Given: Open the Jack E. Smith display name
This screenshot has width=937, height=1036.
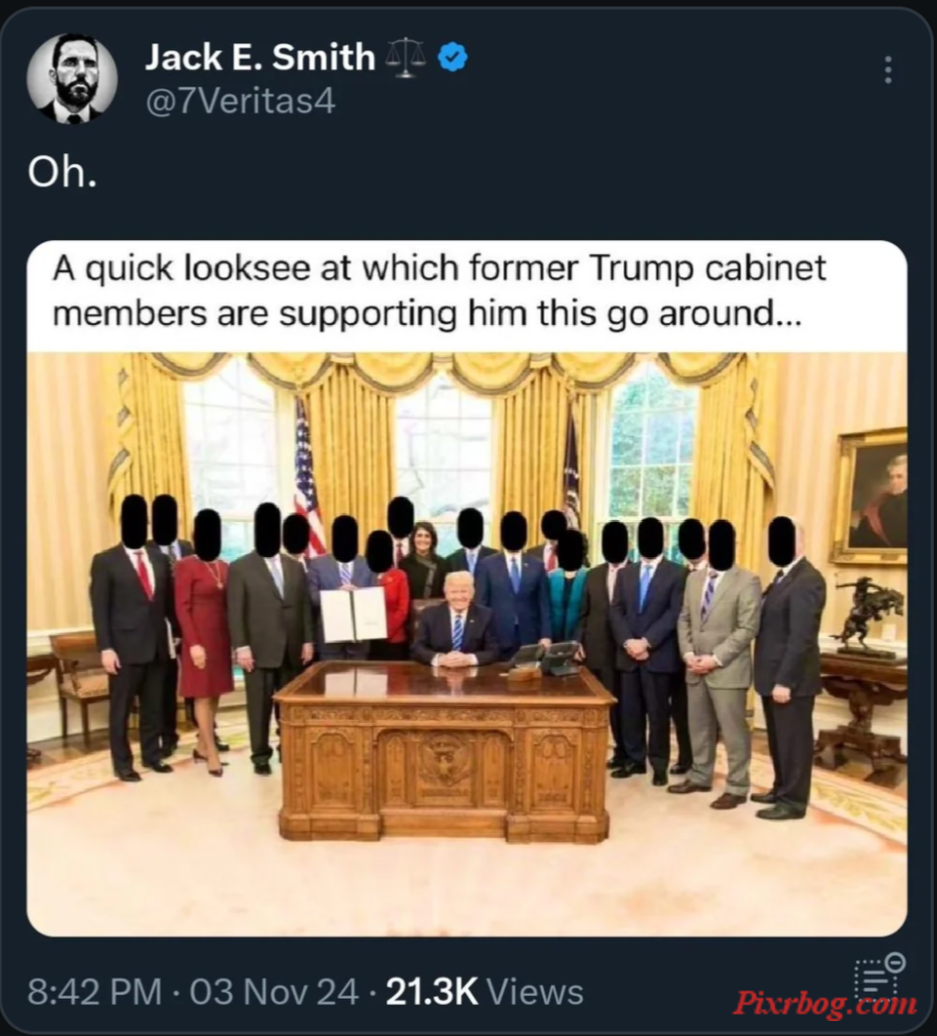Looking at the screenshot, I should (260, 57).
